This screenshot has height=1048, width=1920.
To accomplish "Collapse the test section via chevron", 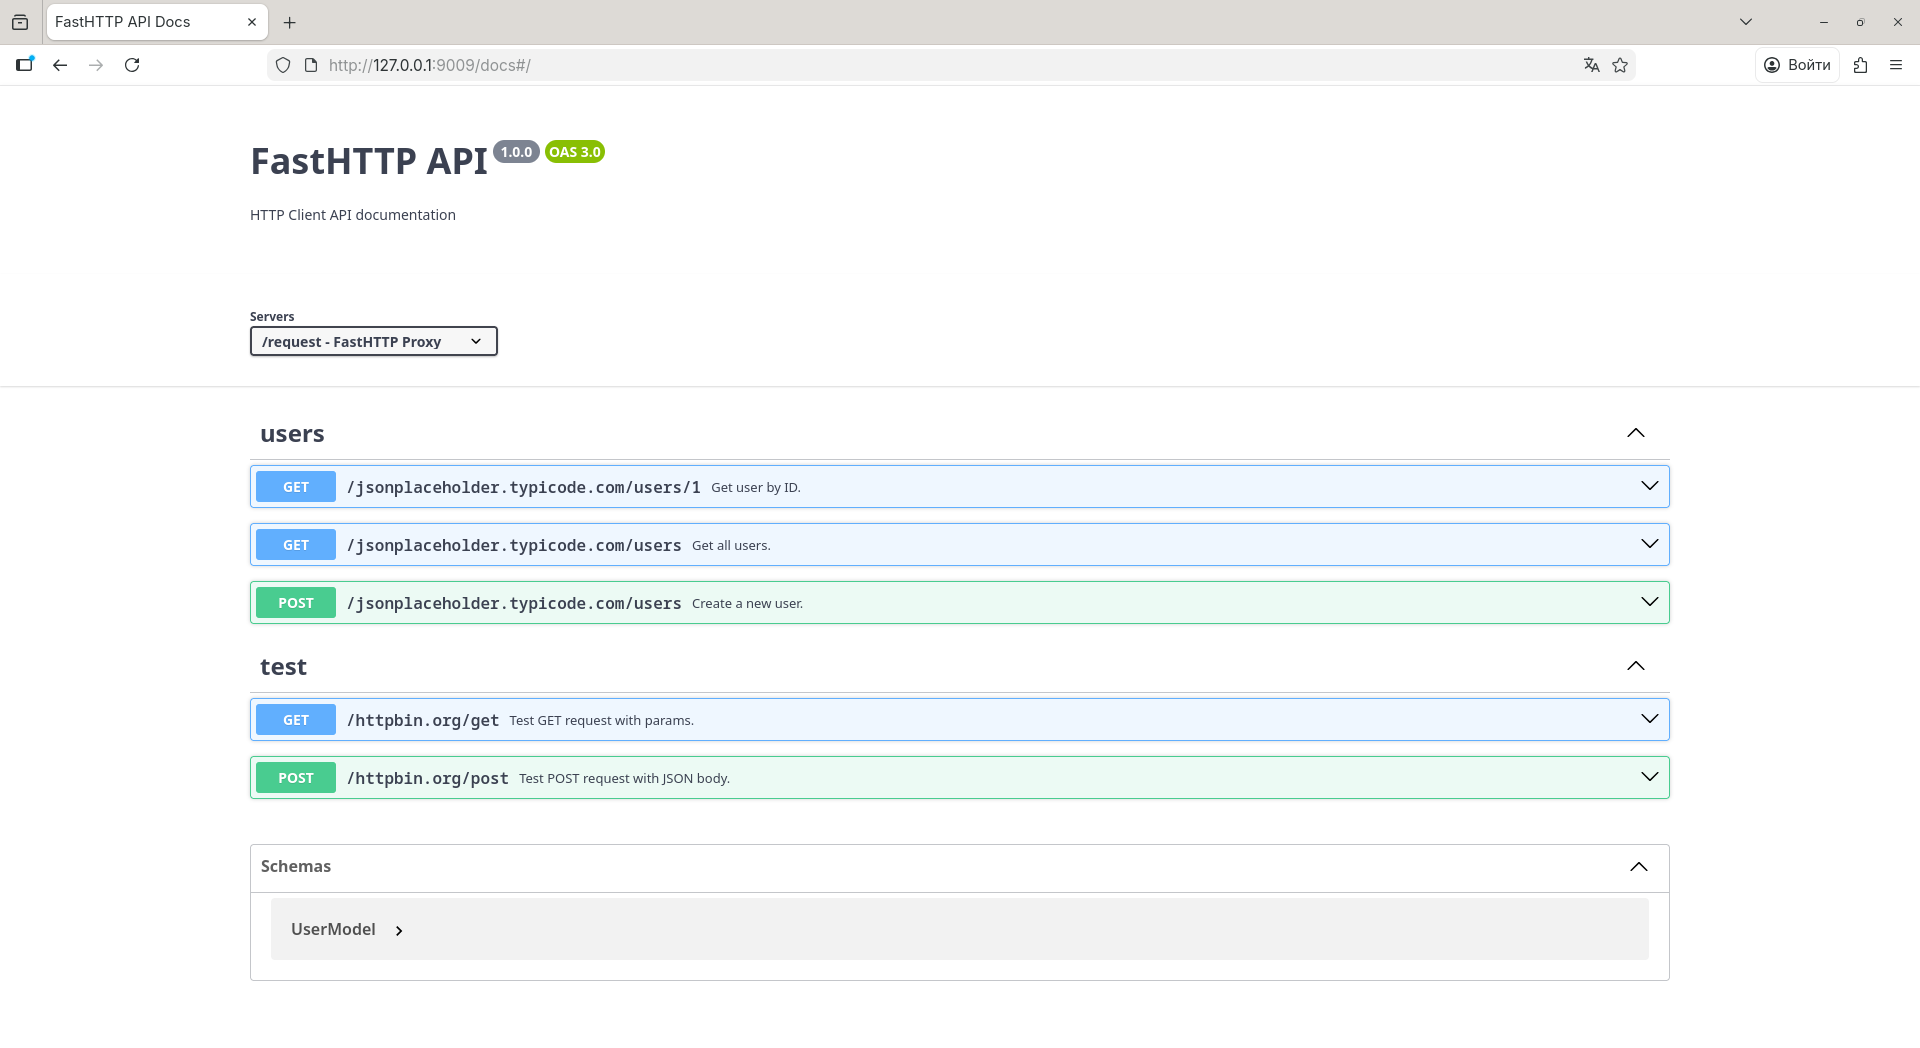I will coord(1636,666).
